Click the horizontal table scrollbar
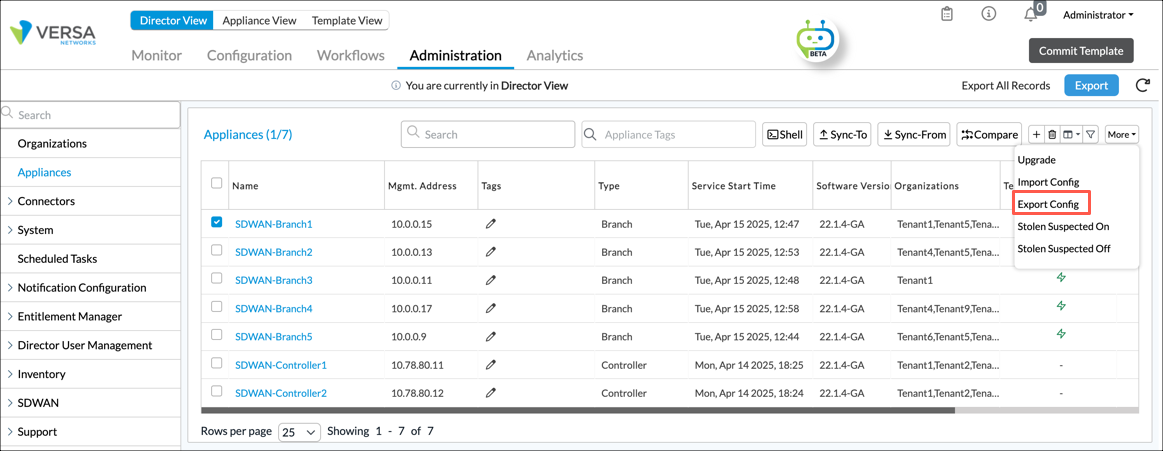This screenshot has width=1163, height=451. (x=578, y=409)
